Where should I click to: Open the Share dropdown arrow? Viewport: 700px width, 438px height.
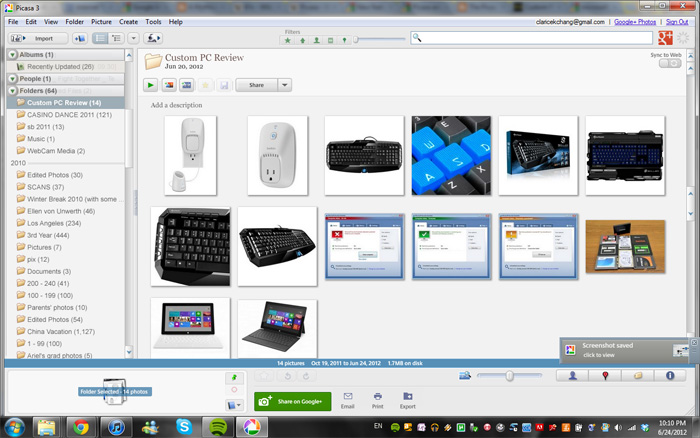pos(285,85)
